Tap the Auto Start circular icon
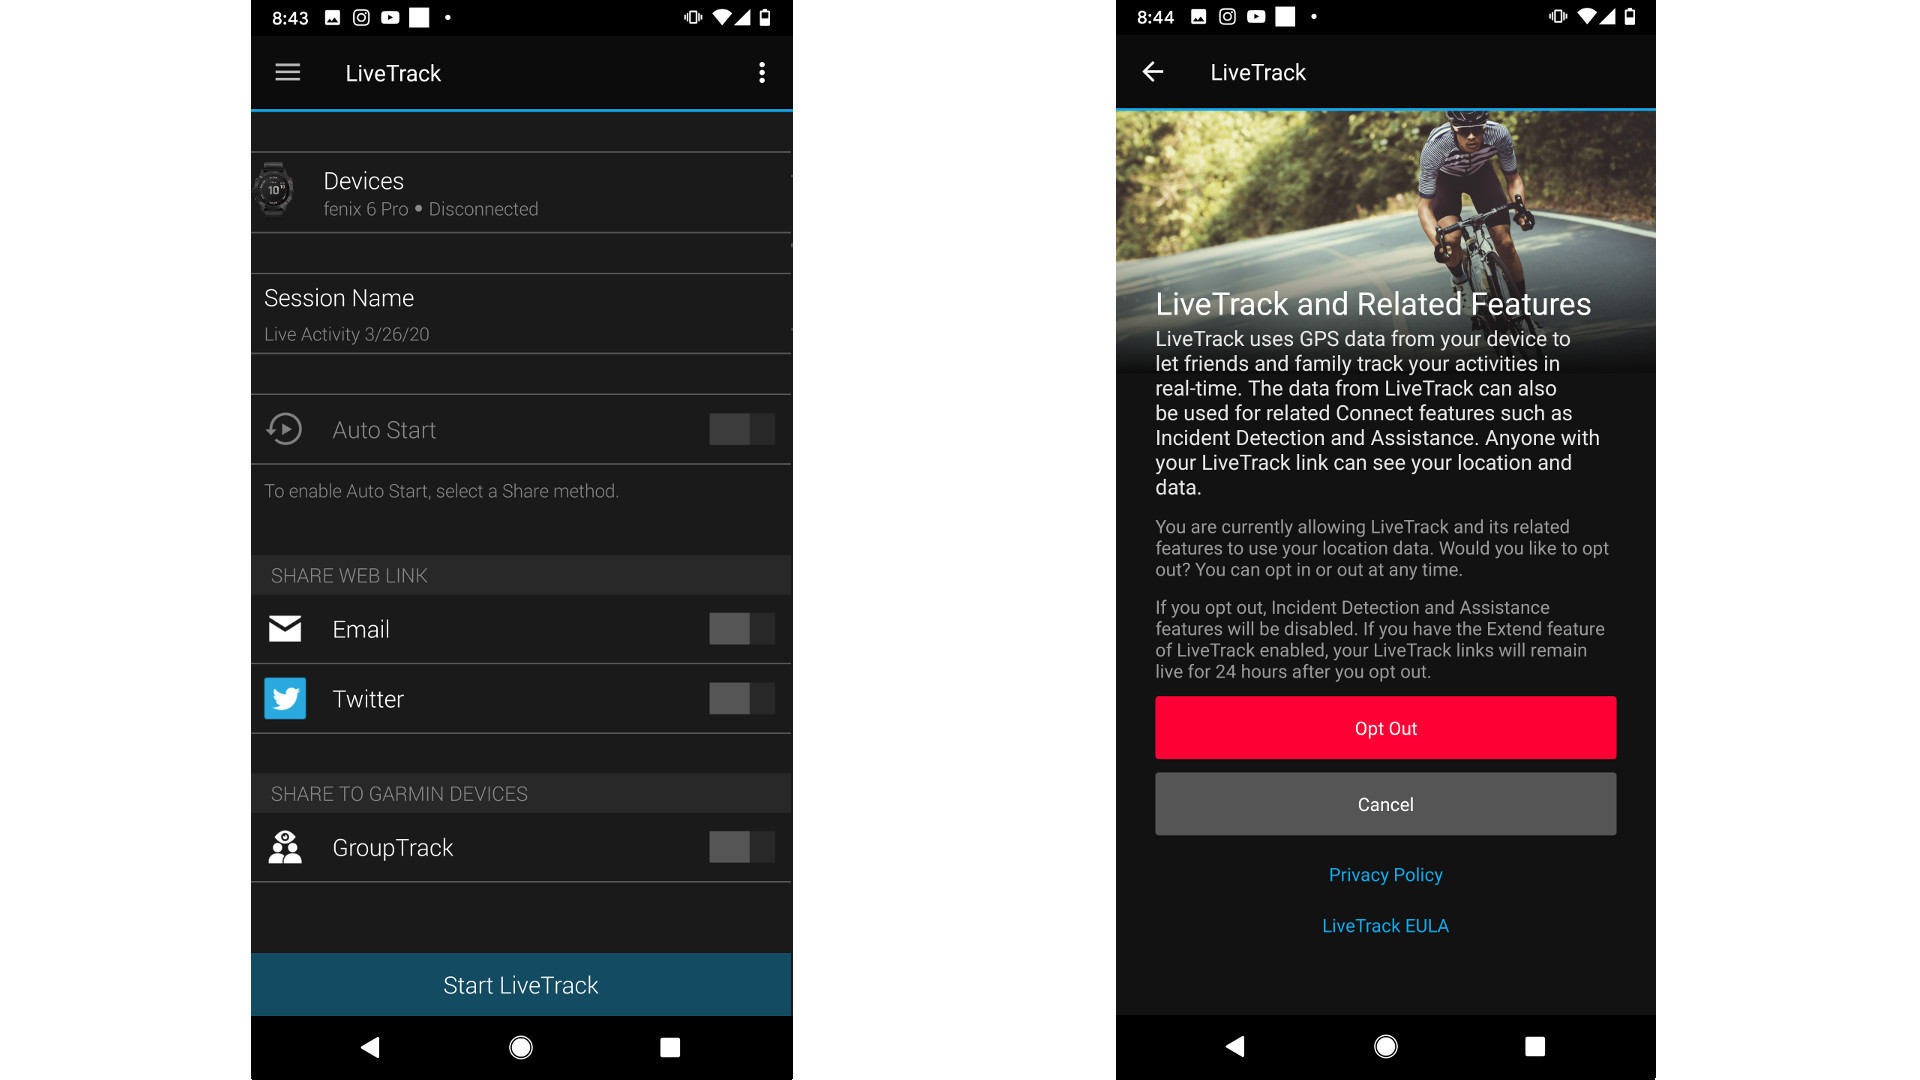This screenshot has width=1920, height=1080. tap(287, 427)
